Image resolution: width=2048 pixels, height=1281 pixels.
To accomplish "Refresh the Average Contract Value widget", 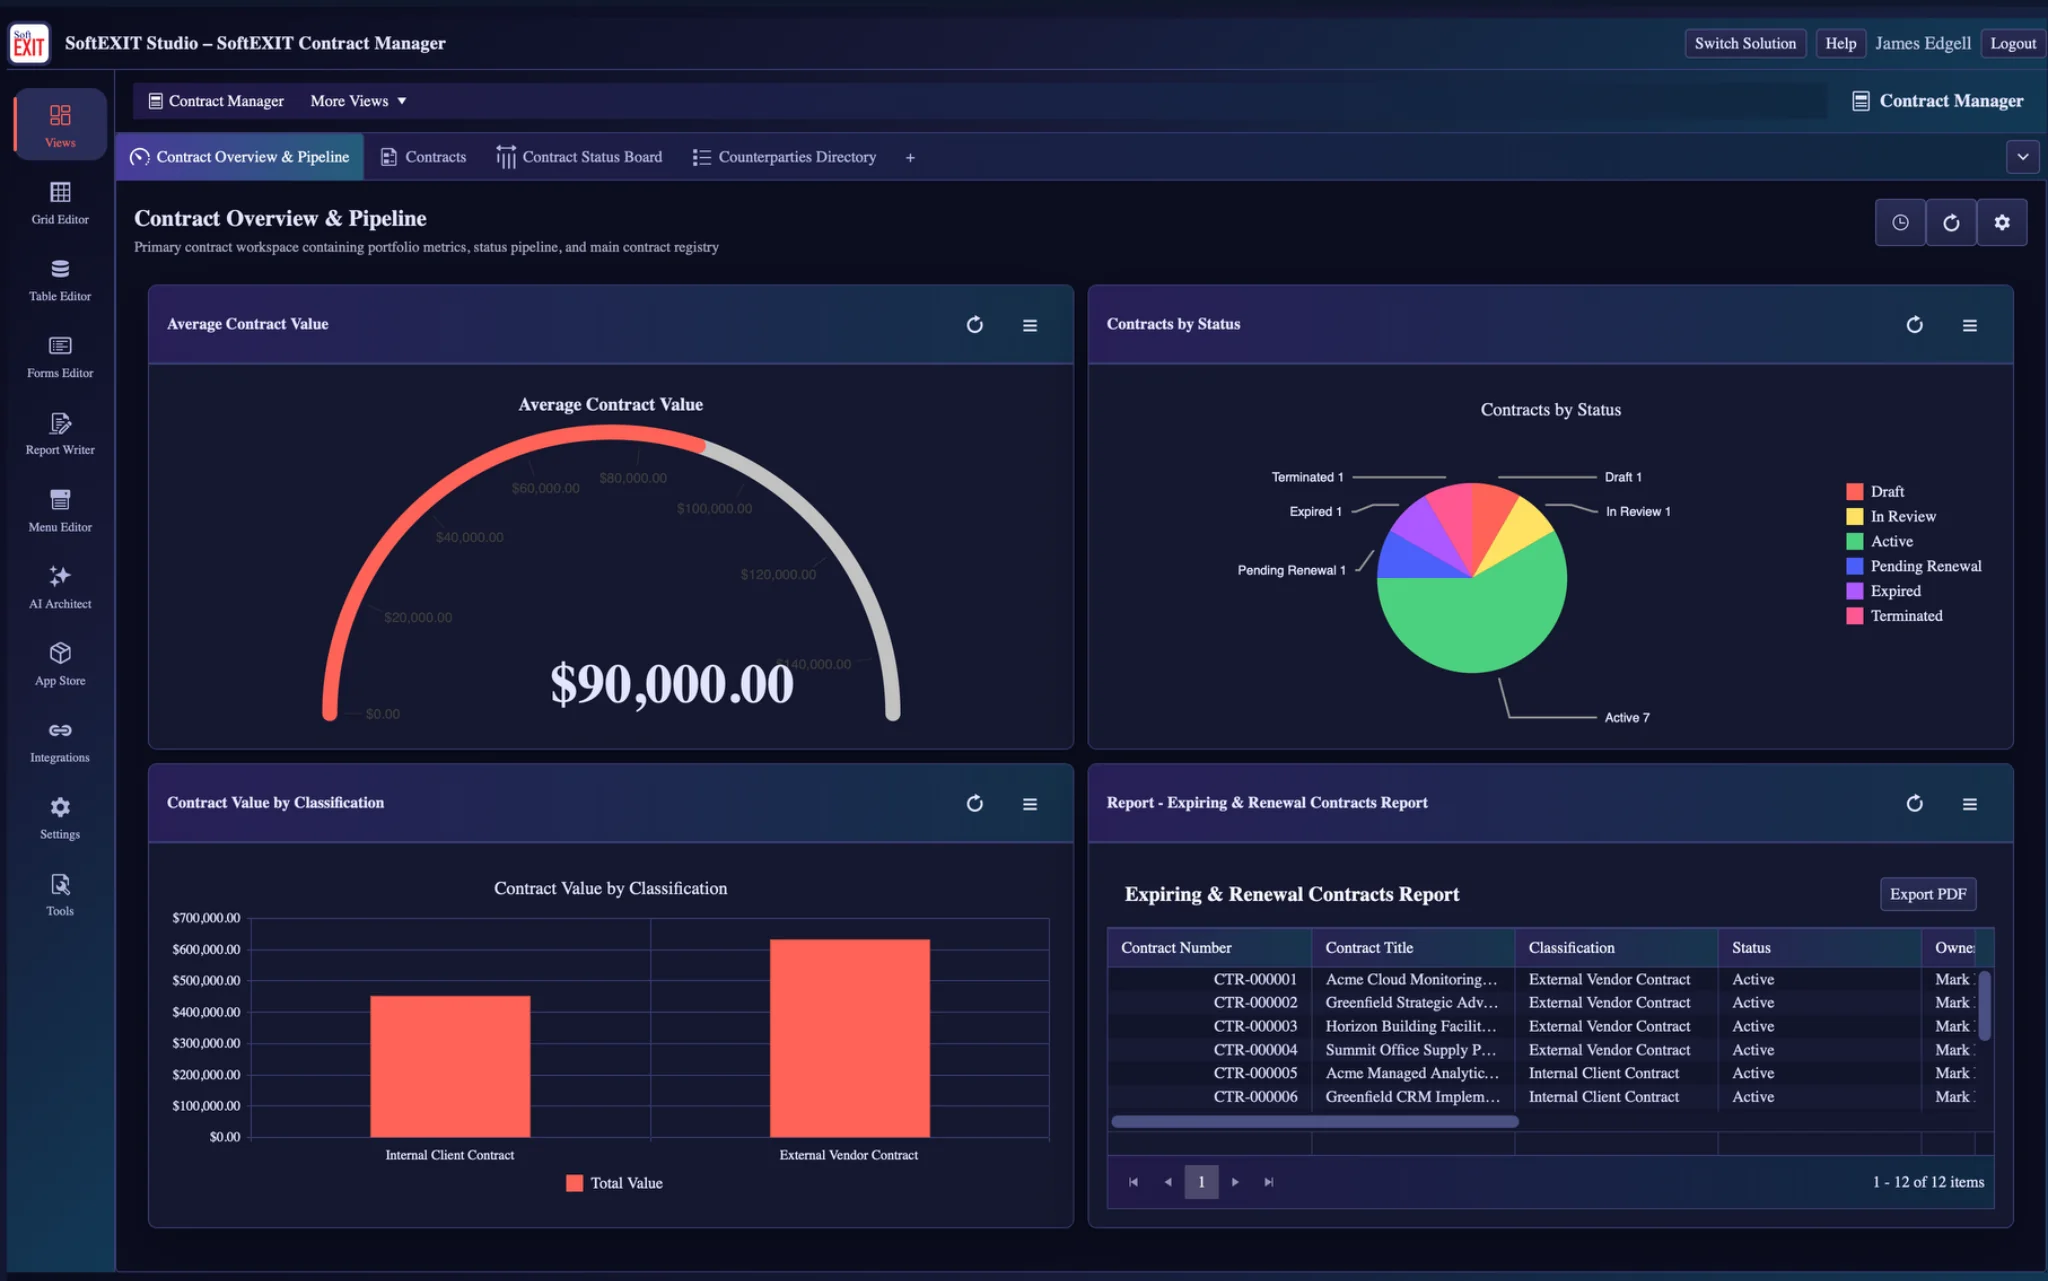I will pyautogui.click(x=975, y=325).
